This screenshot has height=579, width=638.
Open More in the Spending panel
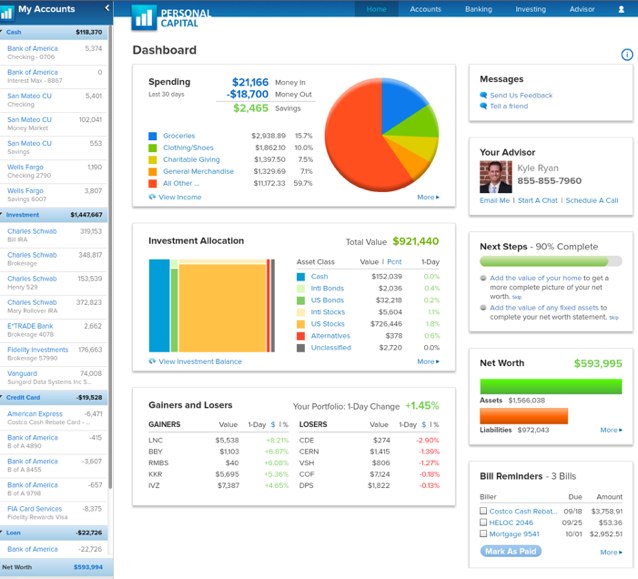click(x=428, y=197)
